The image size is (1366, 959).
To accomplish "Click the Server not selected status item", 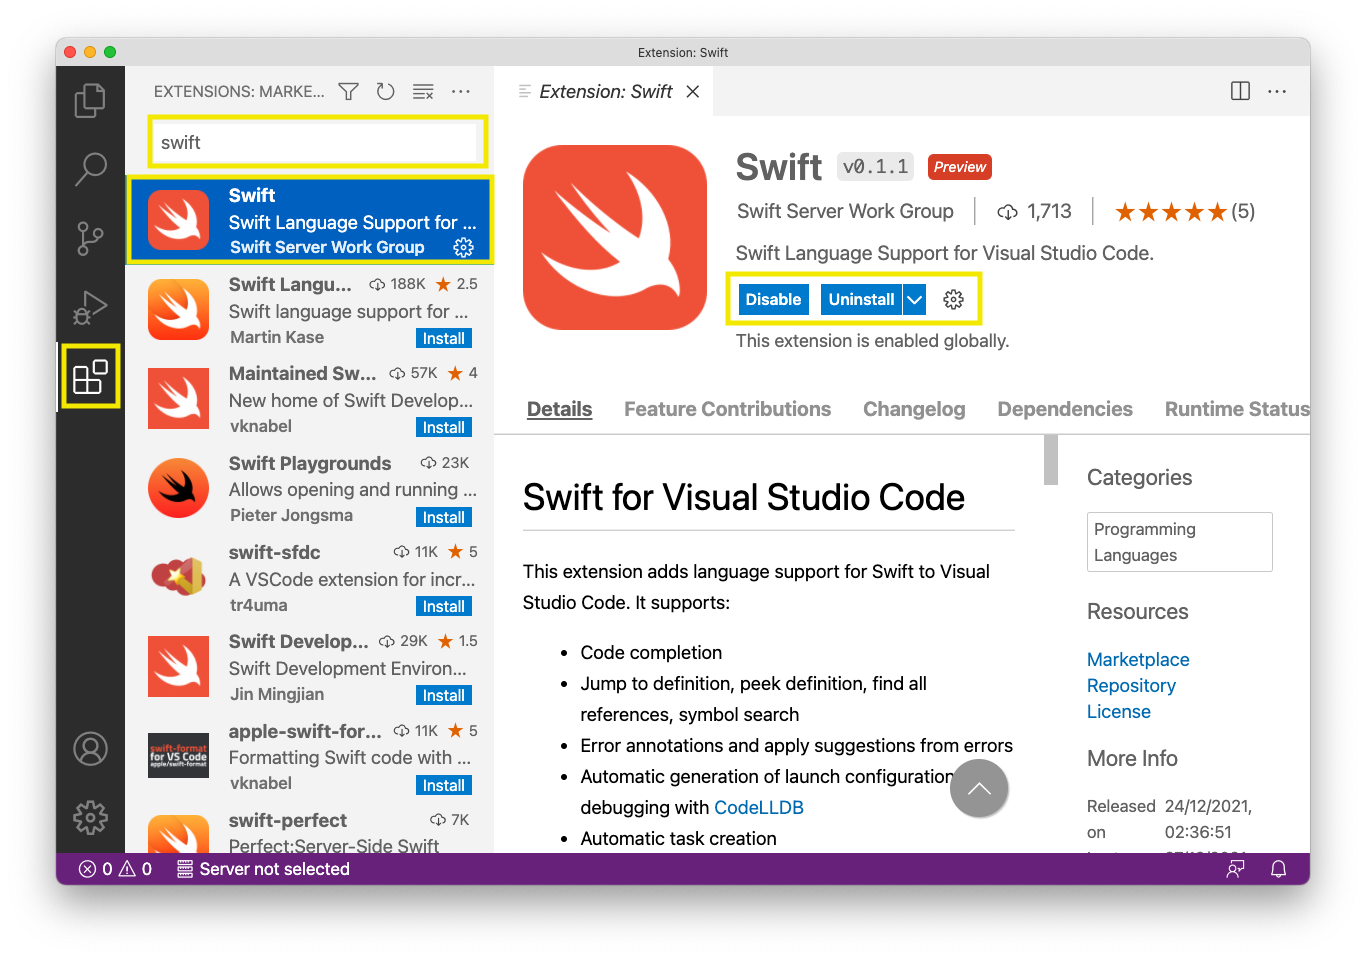I will click(x=263, y=869).
